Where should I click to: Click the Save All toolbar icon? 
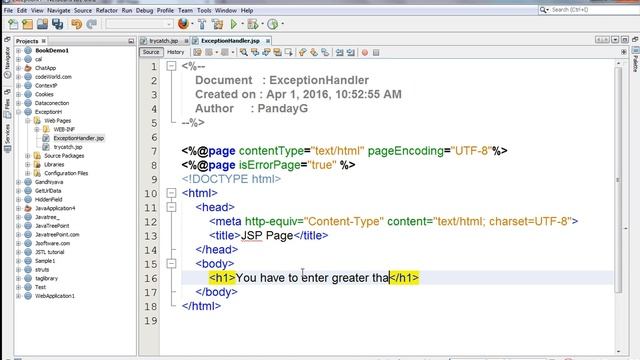point(57,24)
